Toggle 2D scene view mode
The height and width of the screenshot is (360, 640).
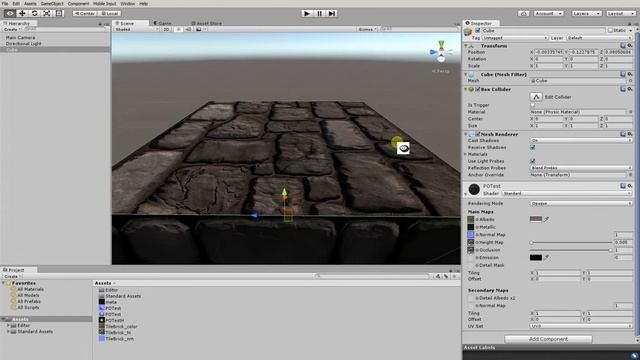pos(166,29)
